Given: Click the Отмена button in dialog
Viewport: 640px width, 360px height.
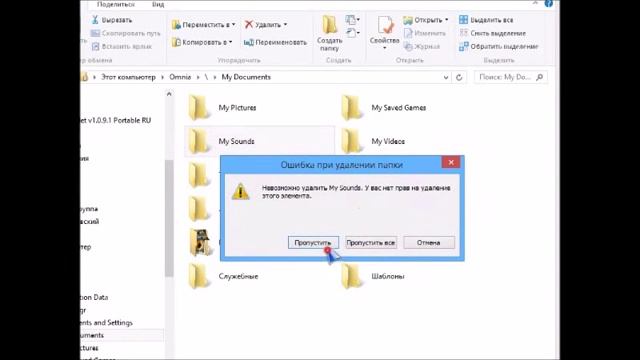Looking at the screenshot, I should (x=429, y=242).
